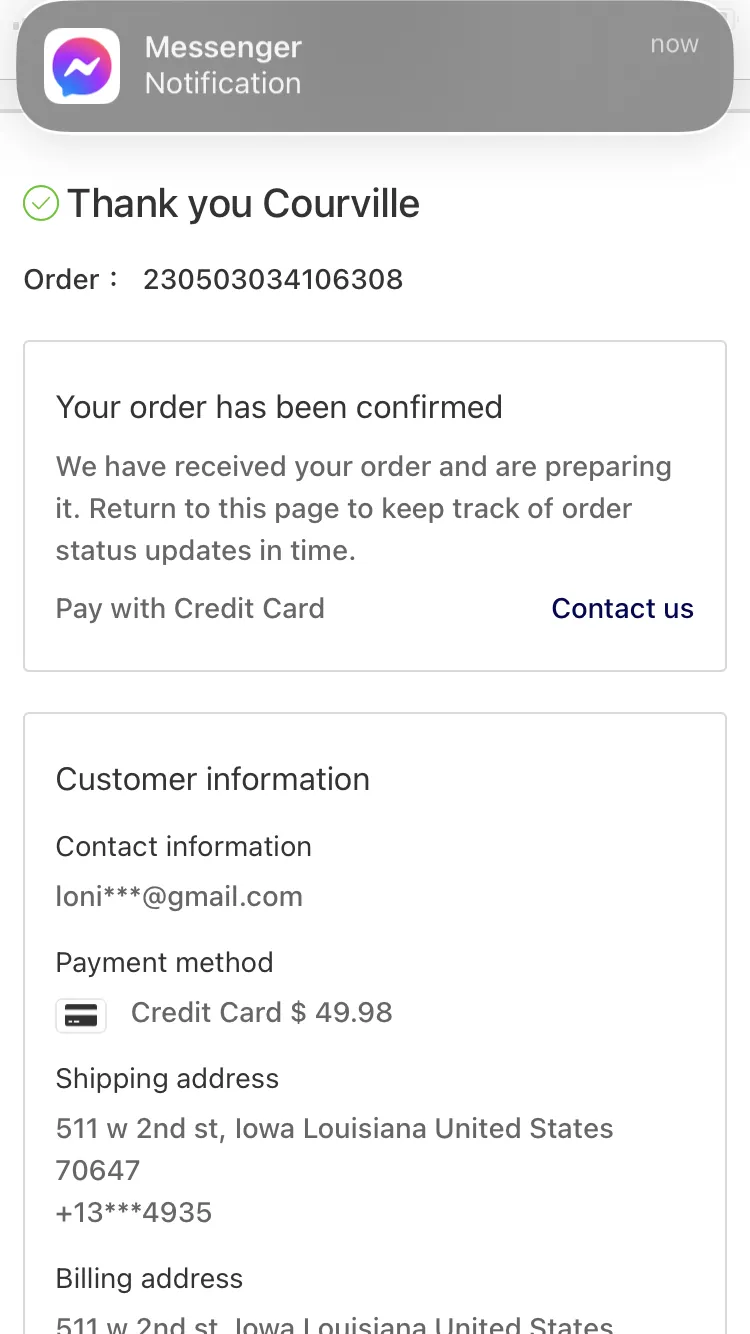The height and width of the screenshot is (1334, 750).
Task: Tap the Credit Card $ 49.98 amount
Action: click(262, 1012)
